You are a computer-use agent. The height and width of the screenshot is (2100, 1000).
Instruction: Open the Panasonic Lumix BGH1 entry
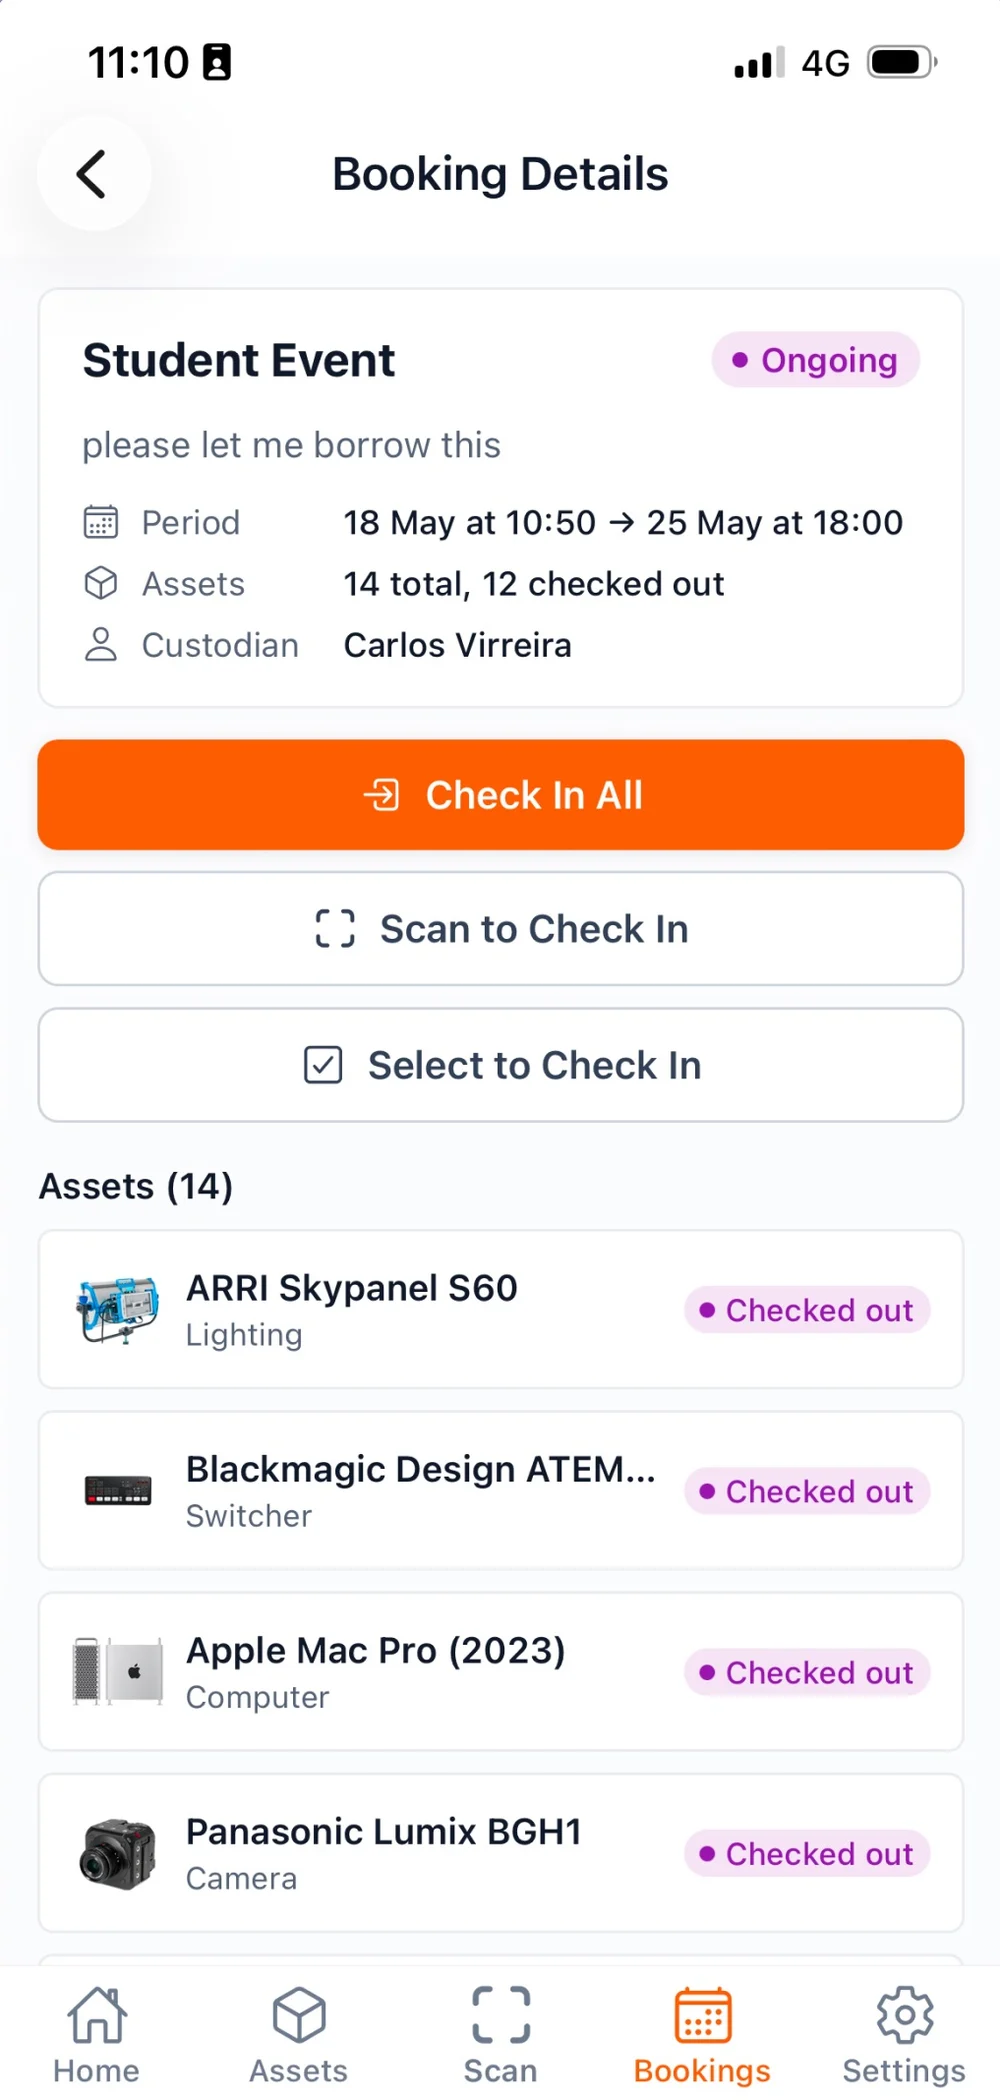point(501,1853)
